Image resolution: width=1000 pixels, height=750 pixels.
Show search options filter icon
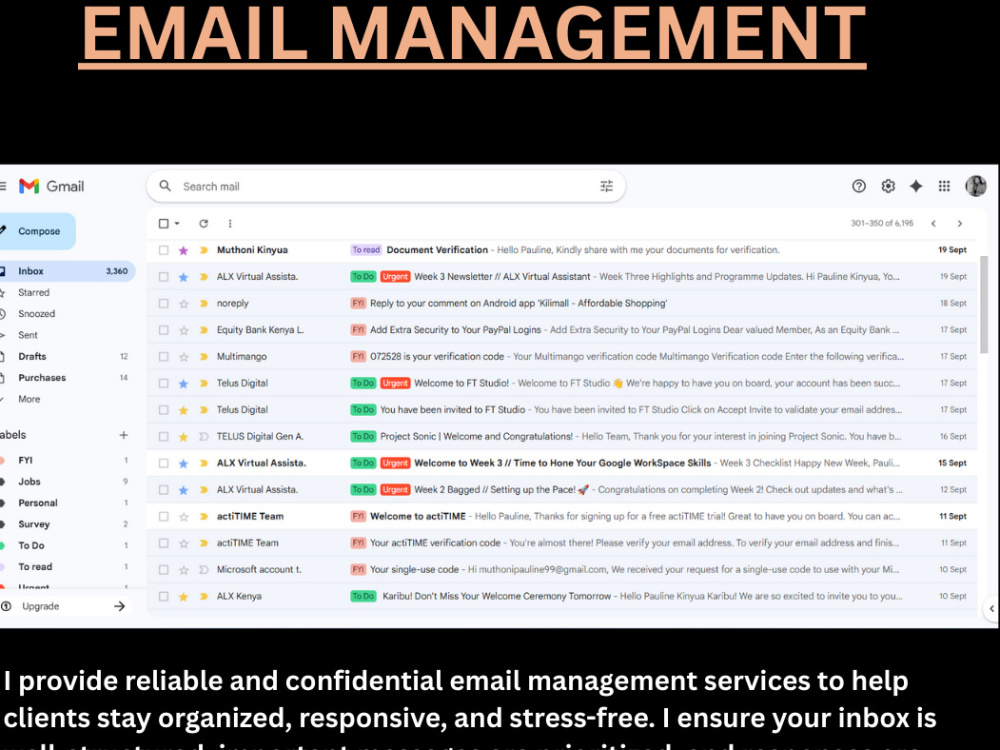pos(607,186)
